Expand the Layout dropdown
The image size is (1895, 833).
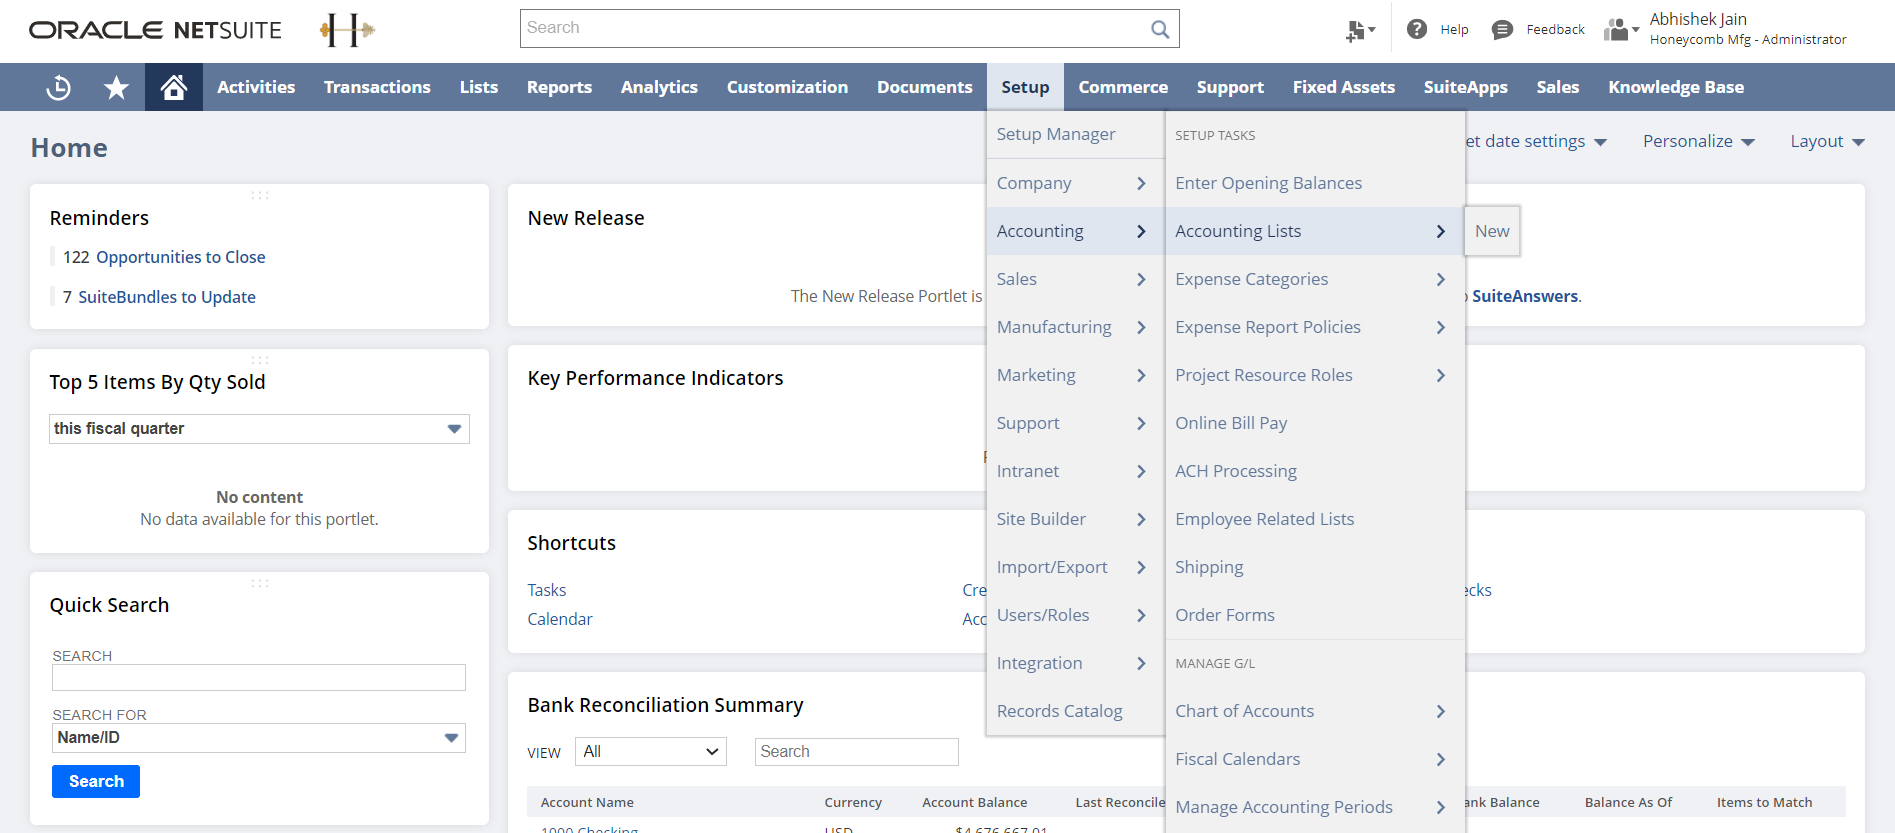[x=1826, y=142]
